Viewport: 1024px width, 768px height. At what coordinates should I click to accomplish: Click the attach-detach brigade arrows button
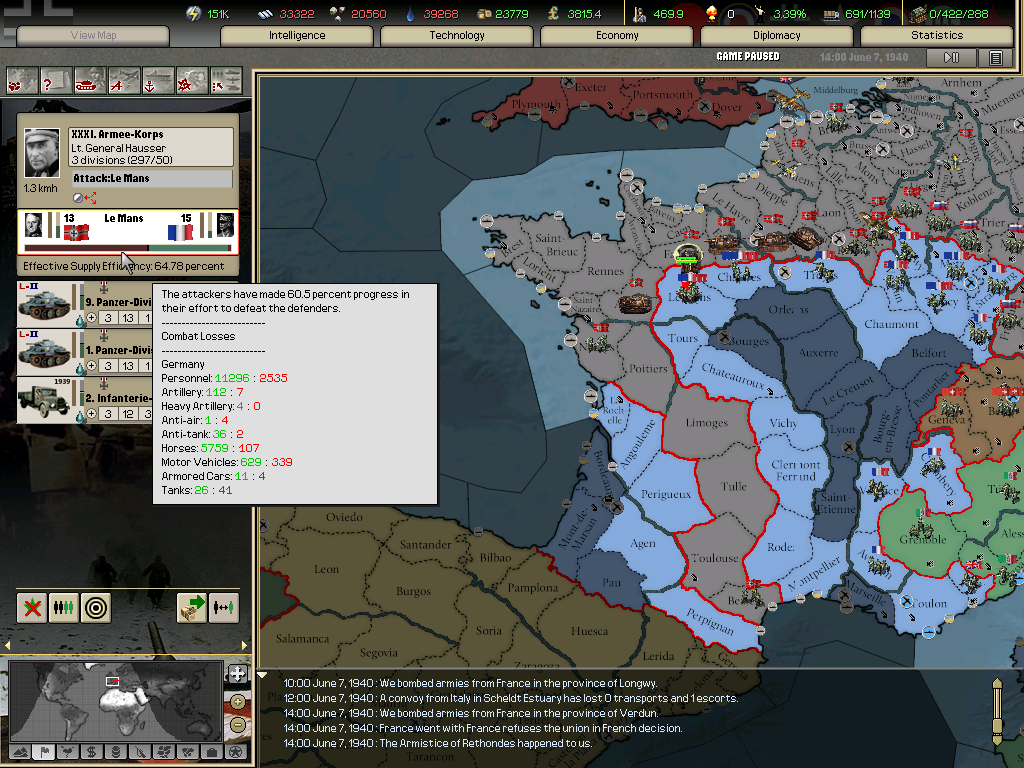click(x=223, y=608)
